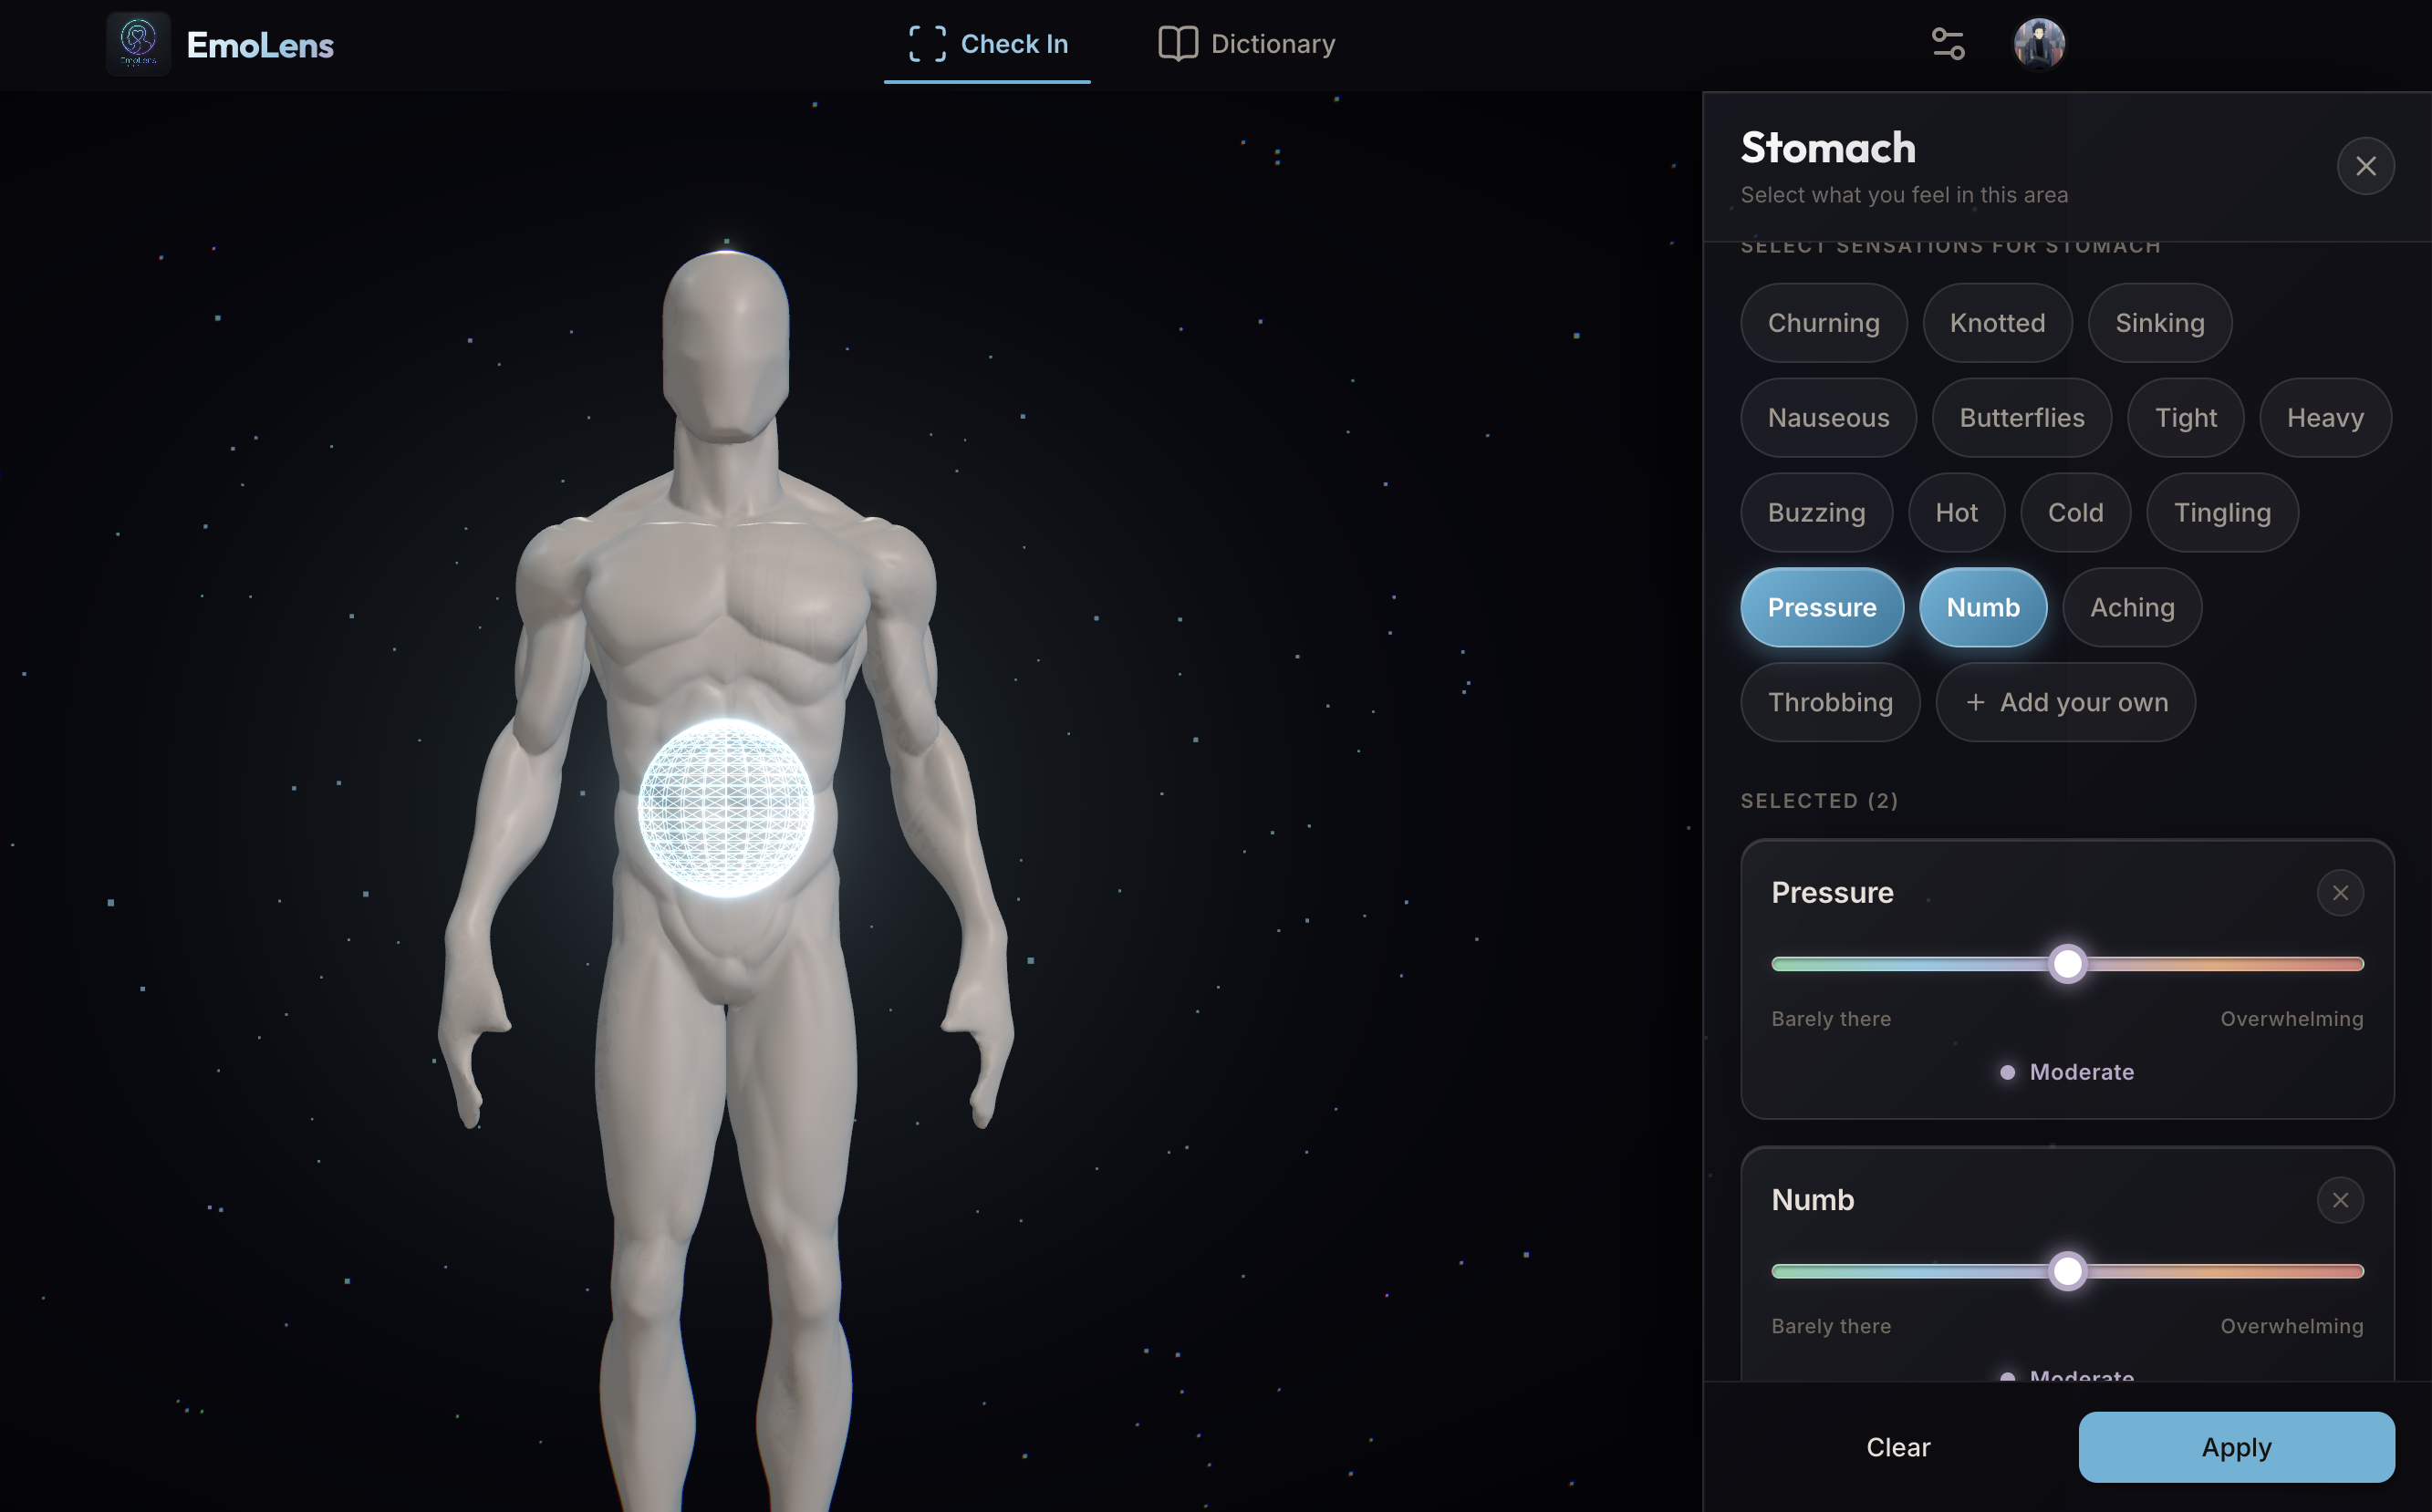Toggle the Throbbing sensation chip
Image resolution: width=2432 pixels, height=1512 pixels.
pos(1830,703)
